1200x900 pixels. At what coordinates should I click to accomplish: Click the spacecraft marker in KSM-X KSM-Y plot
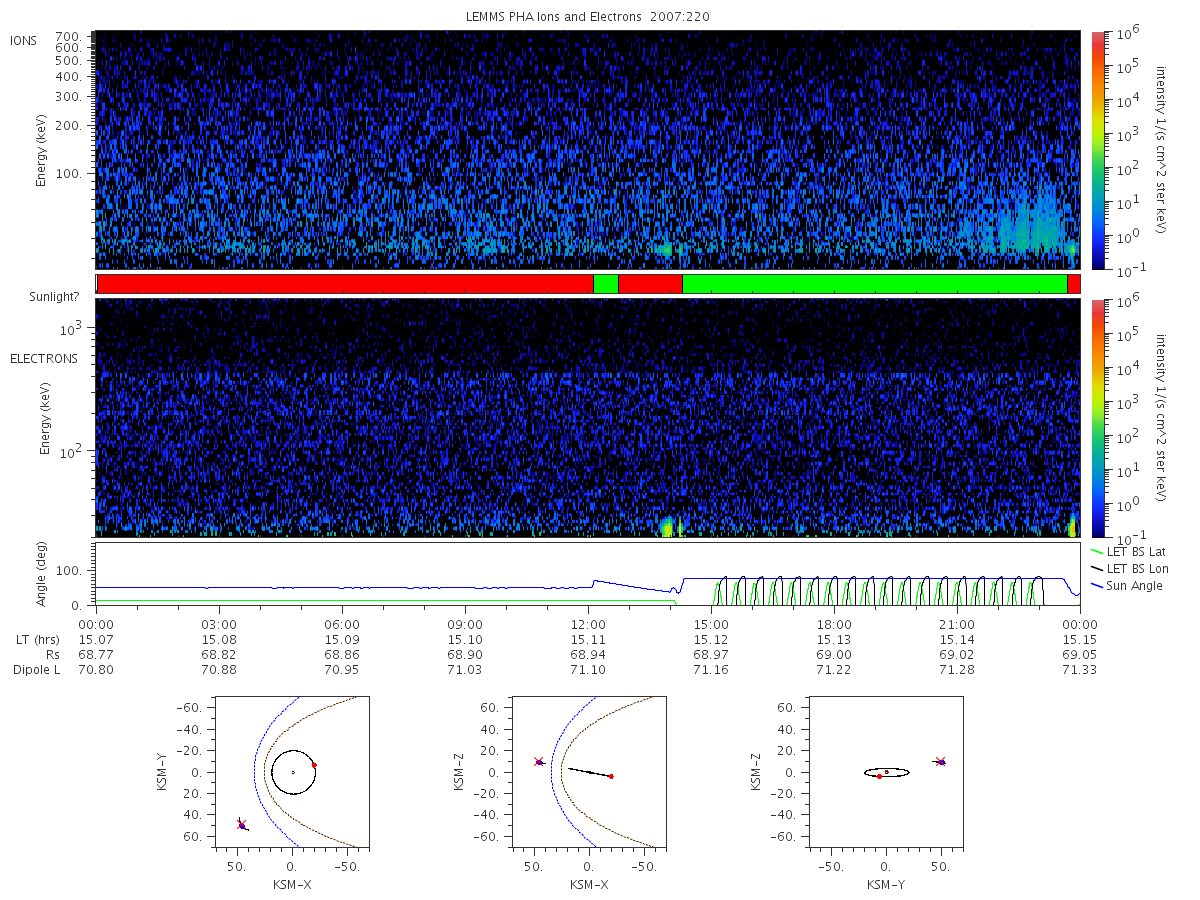point(241,825)
